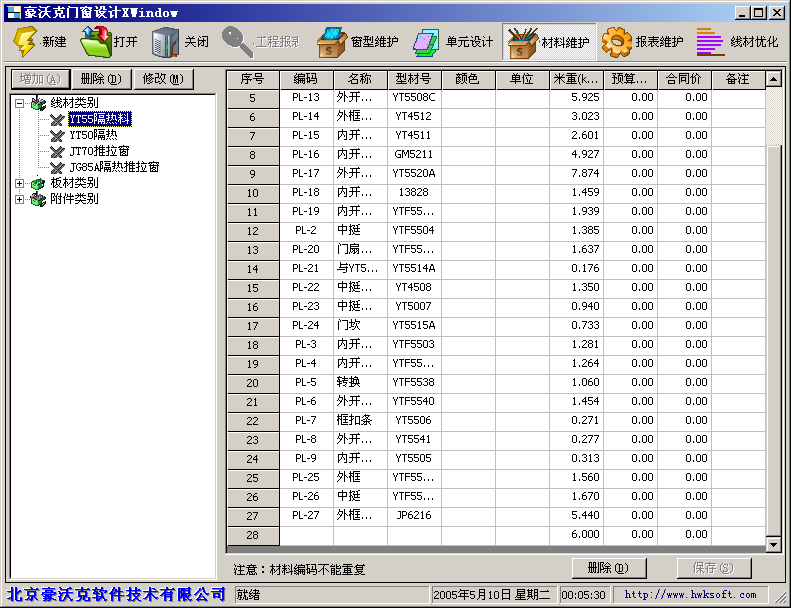Click the 合同价 column header

(x=684, y=79)
